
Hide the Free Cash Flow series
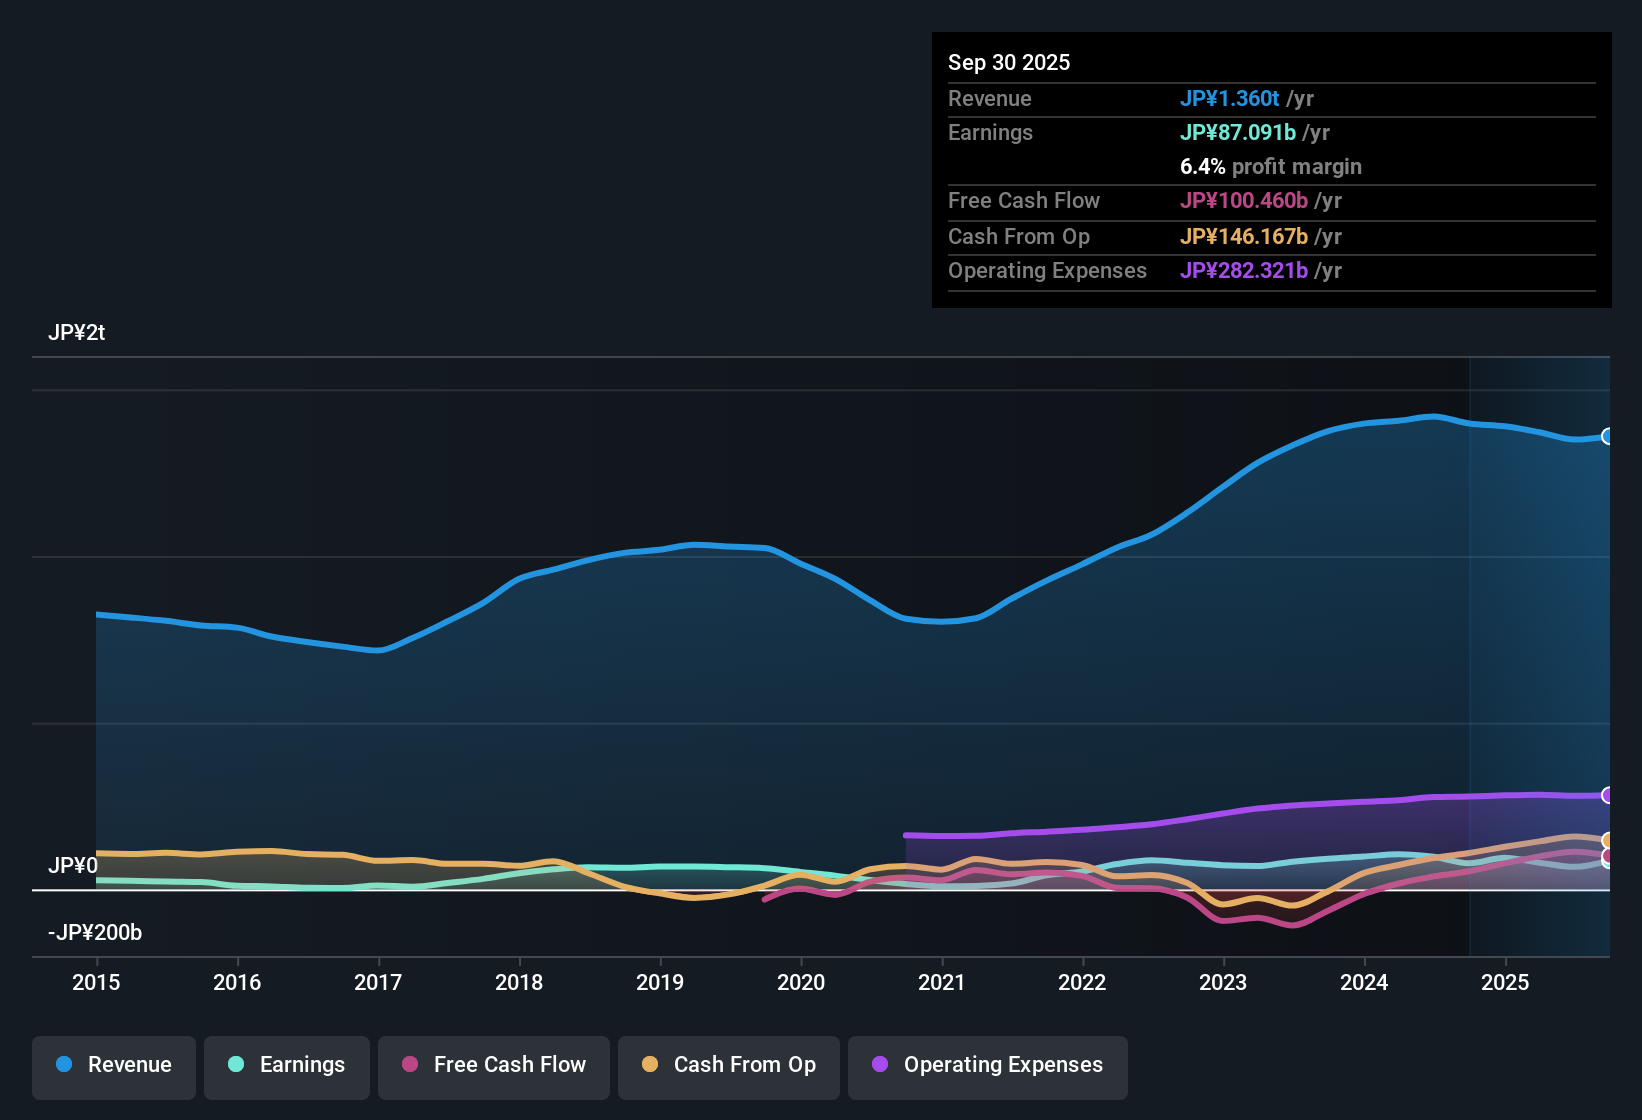click(493, 1065)
